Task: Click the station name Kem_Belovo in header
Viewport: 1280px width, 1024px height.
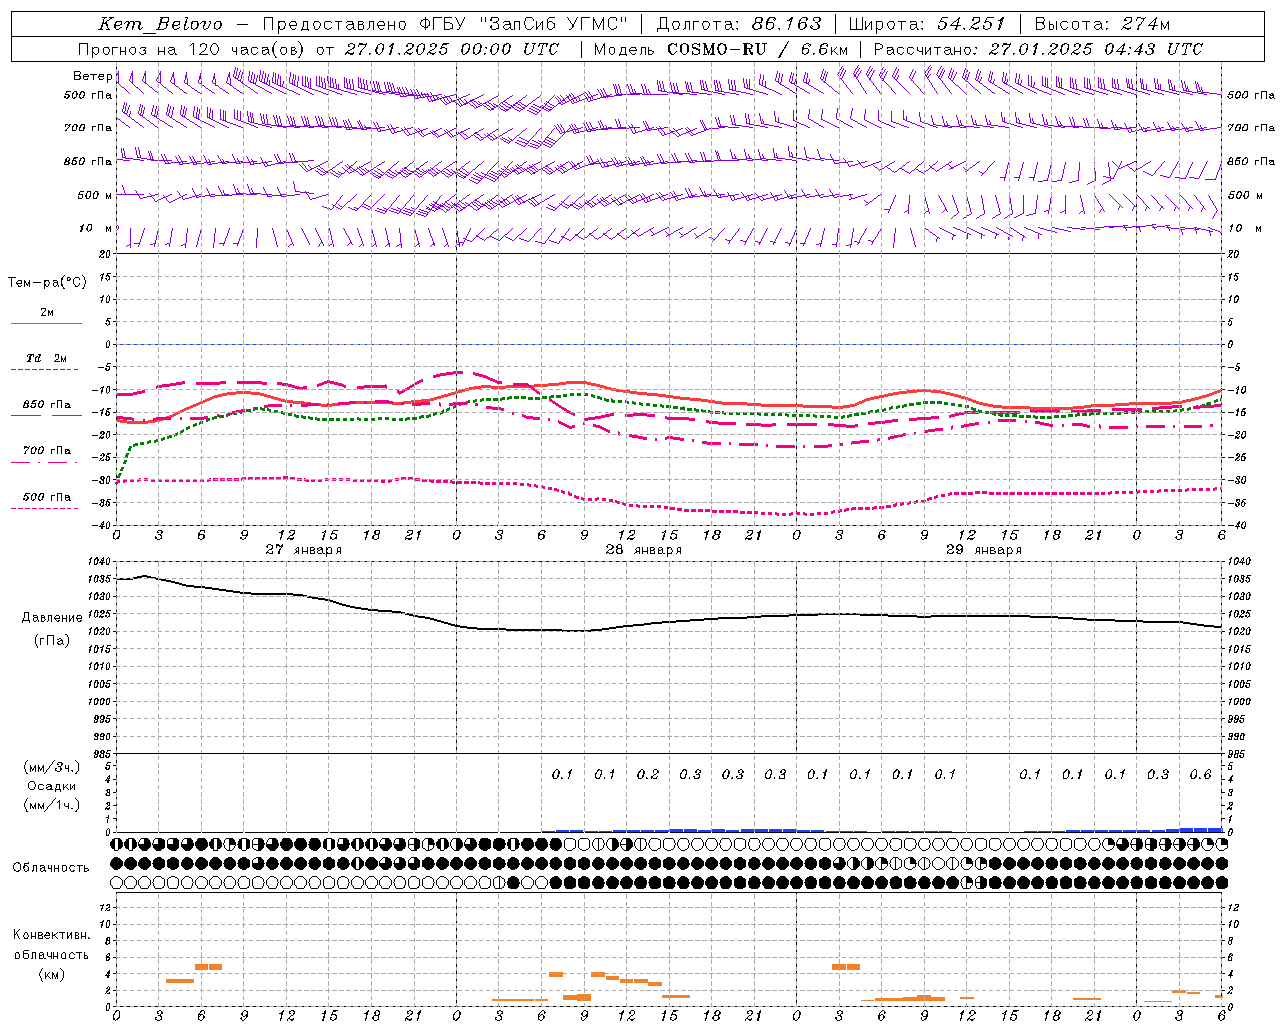Action: point(161,24)
